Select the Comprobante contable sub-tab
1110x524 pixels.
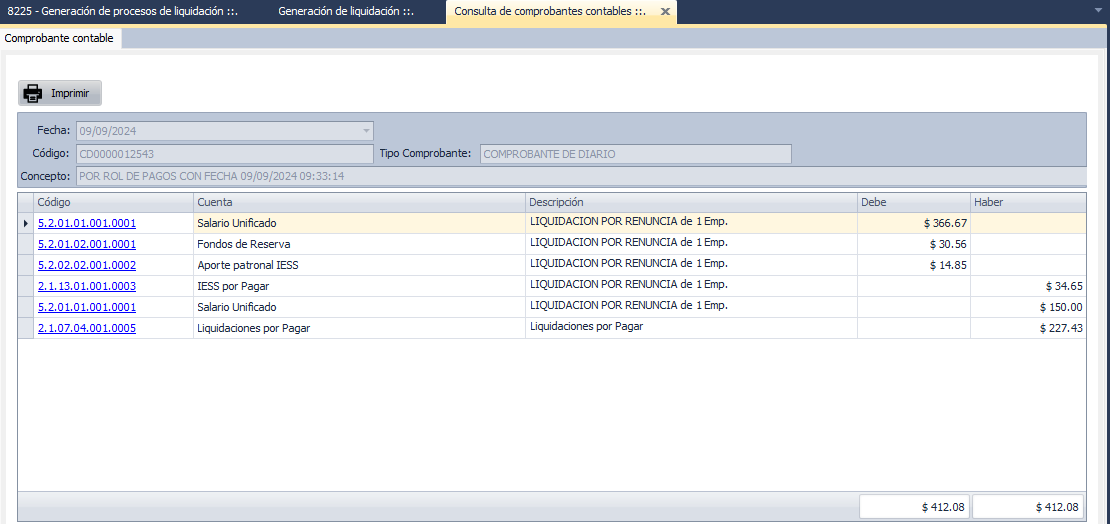[59, 38]
